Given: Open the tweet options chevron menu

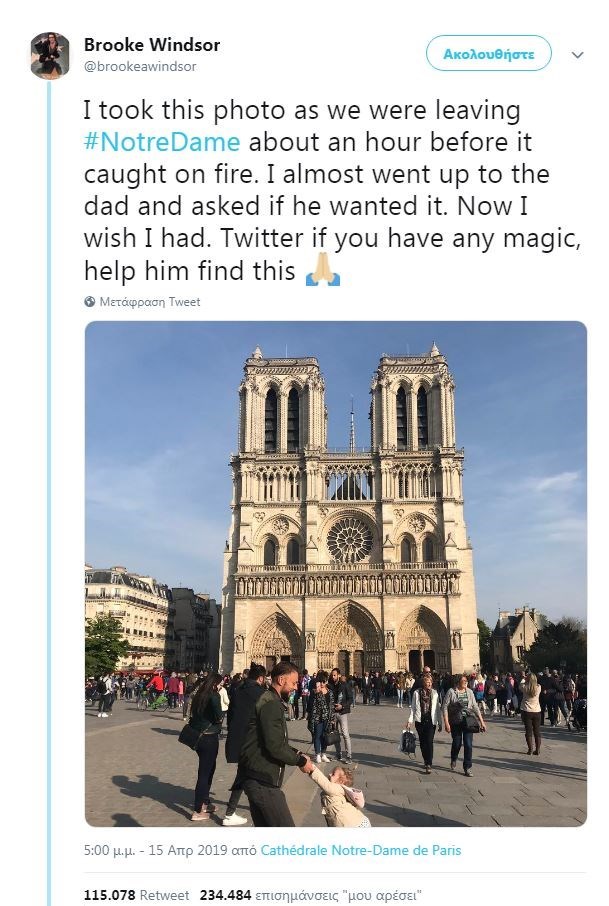Looking at the screenshot, I should 577,55.
